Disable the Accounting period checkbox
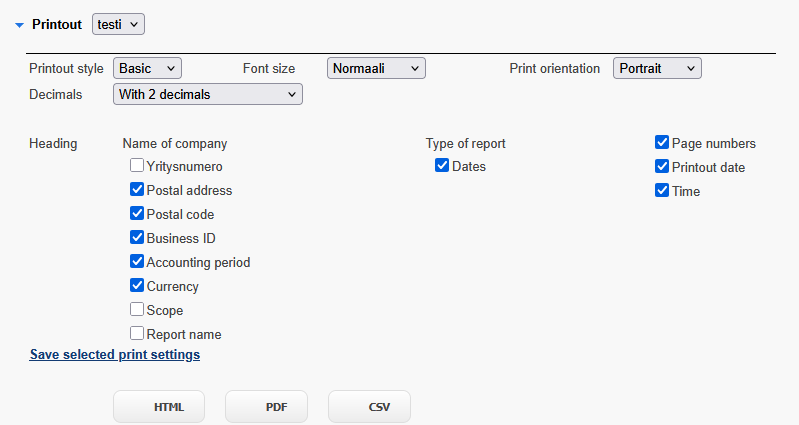Screen dimensions: 799x425 (x=137, y=261)
